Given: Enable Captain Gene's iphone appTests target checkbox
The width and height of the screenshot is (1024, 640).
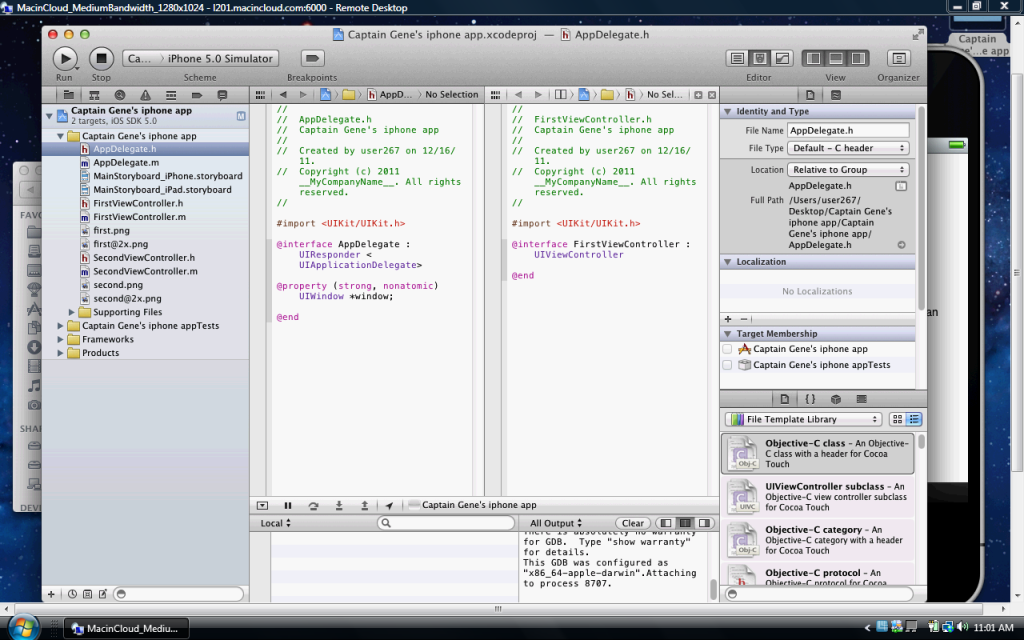Looking at the screenshot, I should [x=727, y=365].
